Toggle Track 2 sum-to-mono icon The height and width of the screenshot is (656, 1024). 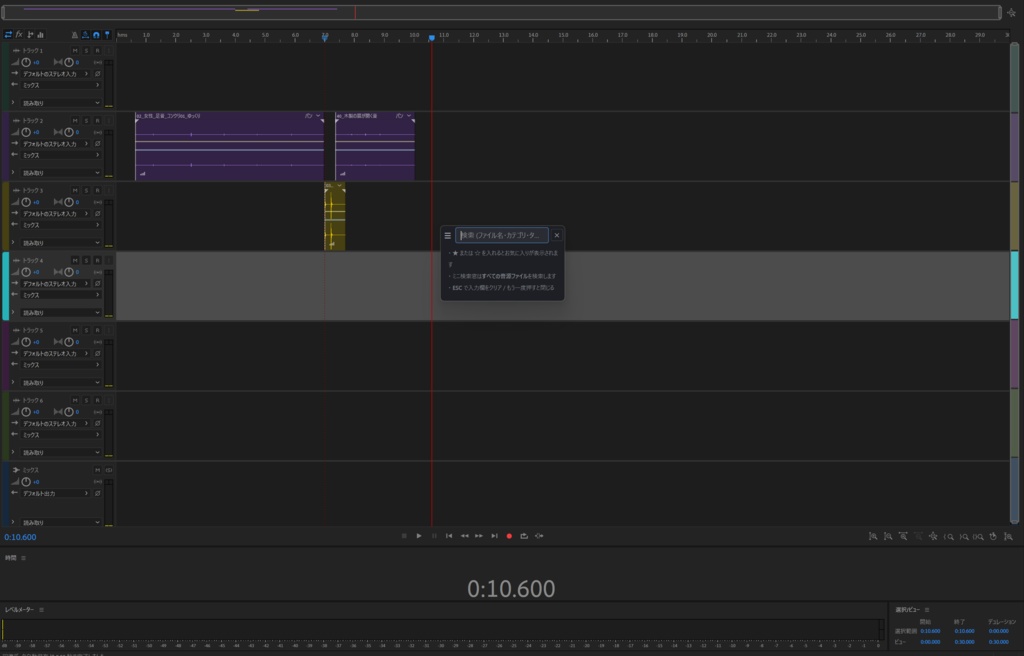pyautogui.click(x=97, y=132)
